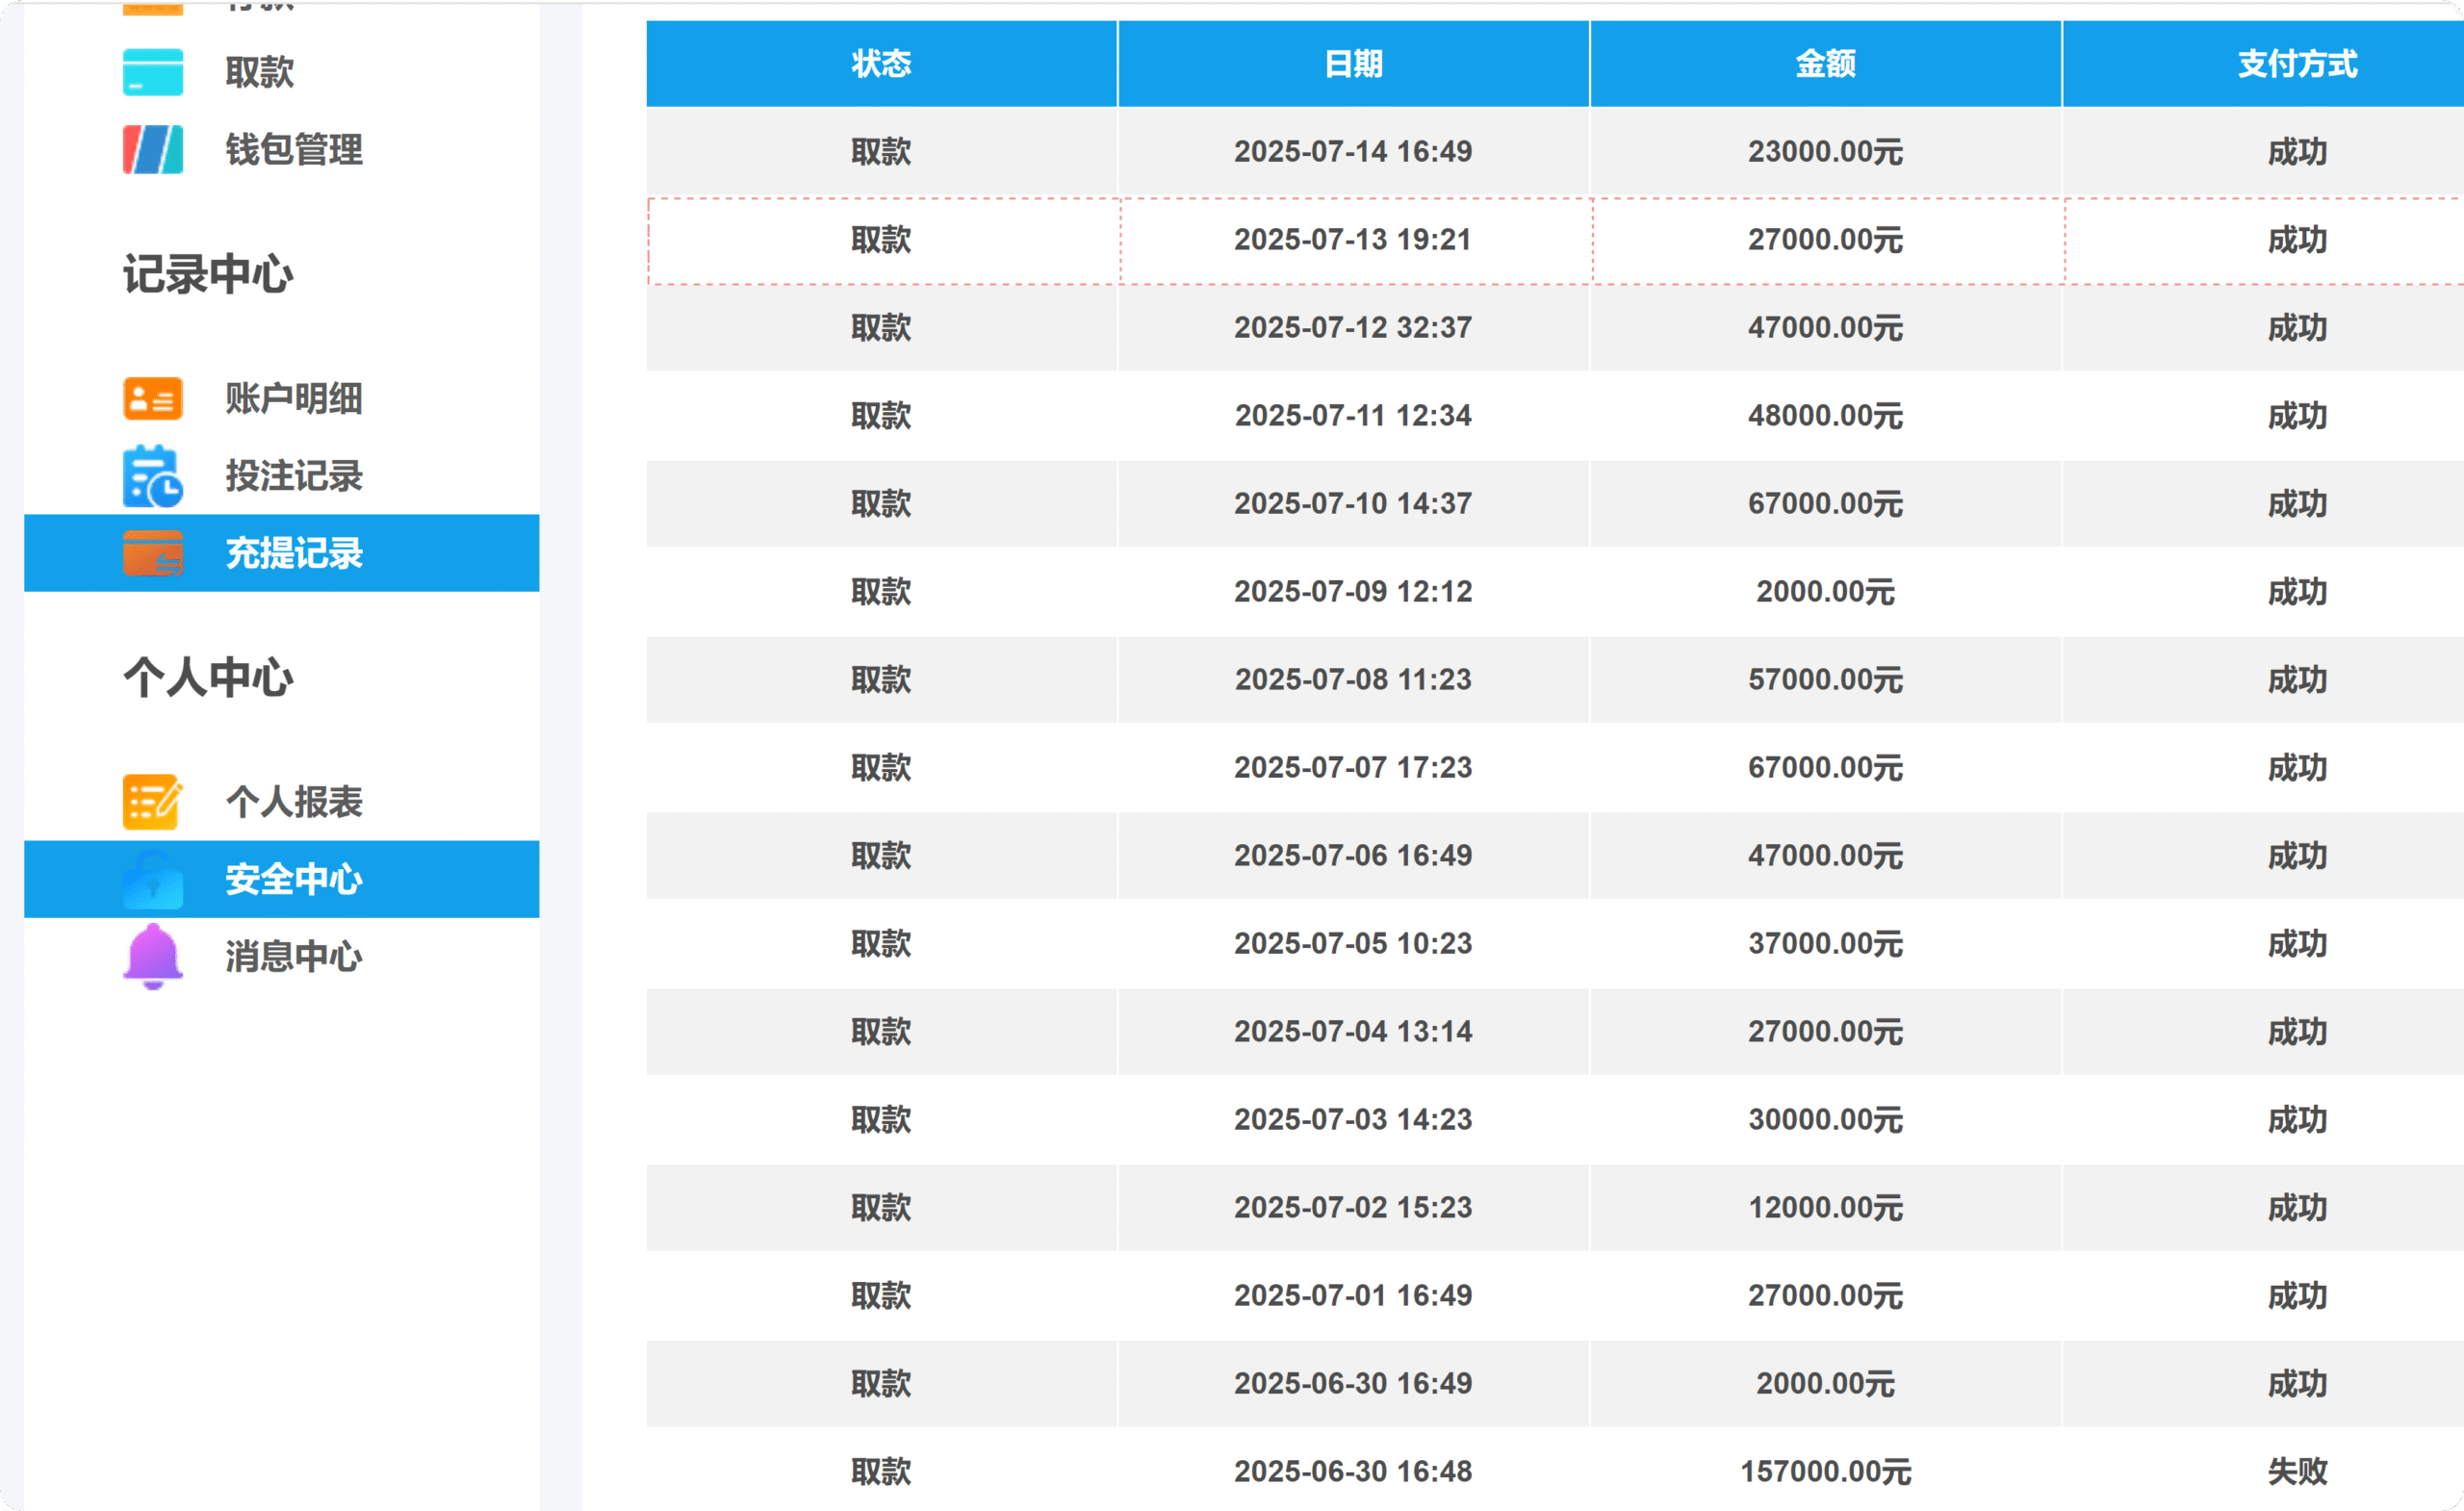Click the amount 30000.00元
The width and height of the screenshot is (2464, 1511).
coord(1825,1120)
